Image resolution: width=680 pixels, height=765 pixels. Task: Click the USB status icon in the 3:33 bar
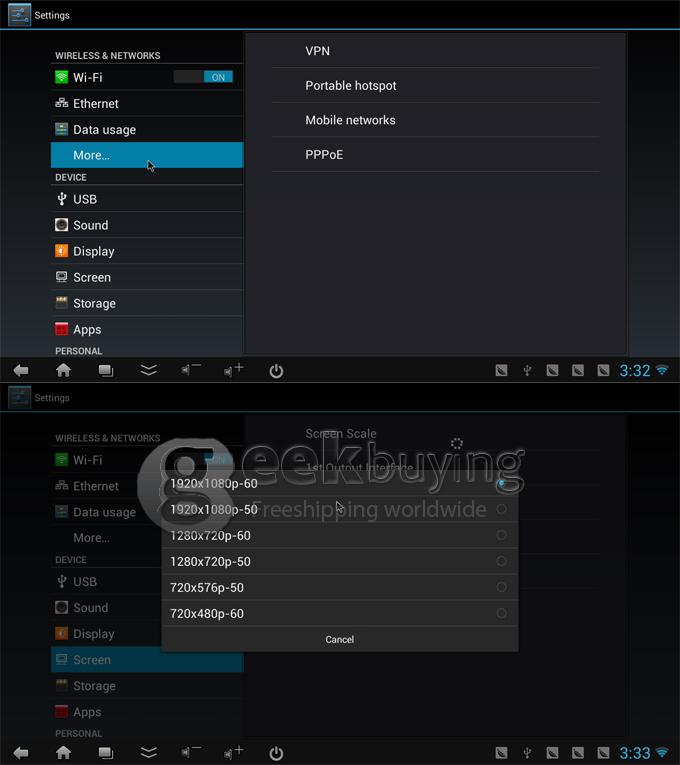[527, 753]
